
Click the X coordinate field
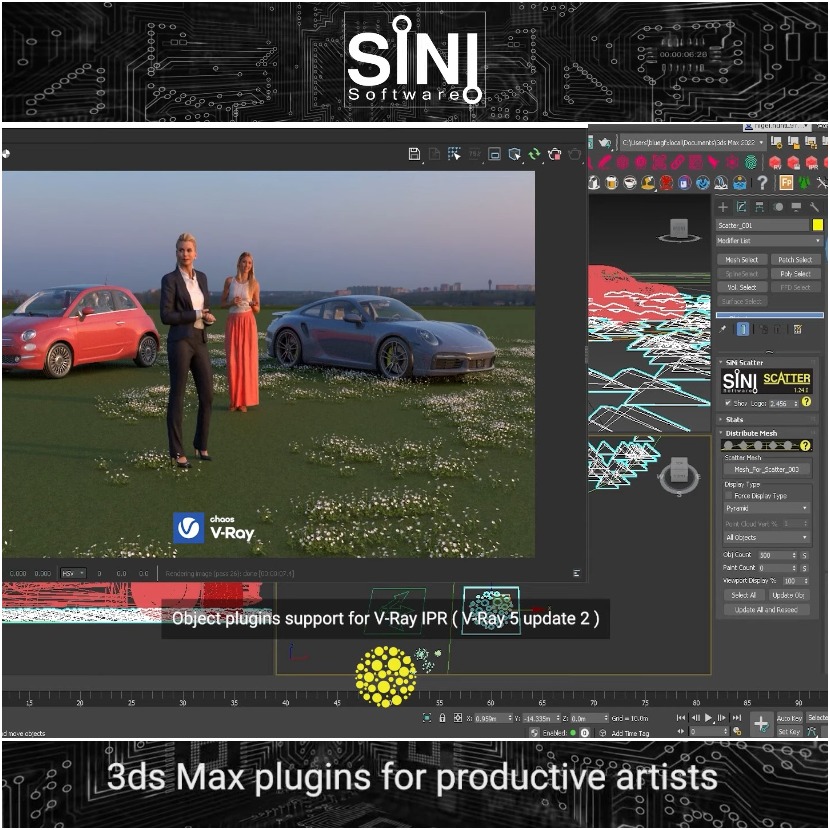(x=491, y=718)
